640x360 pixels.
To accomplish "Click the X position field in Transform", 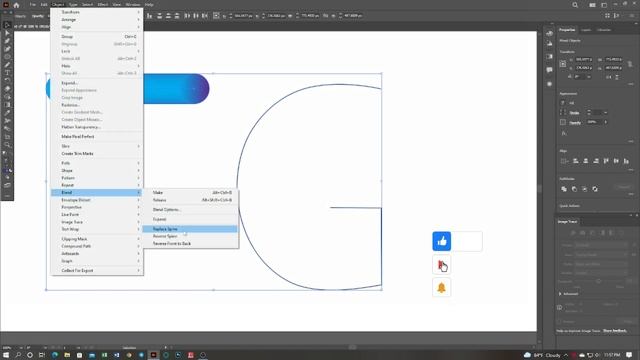I will click(x=584, y=60).
